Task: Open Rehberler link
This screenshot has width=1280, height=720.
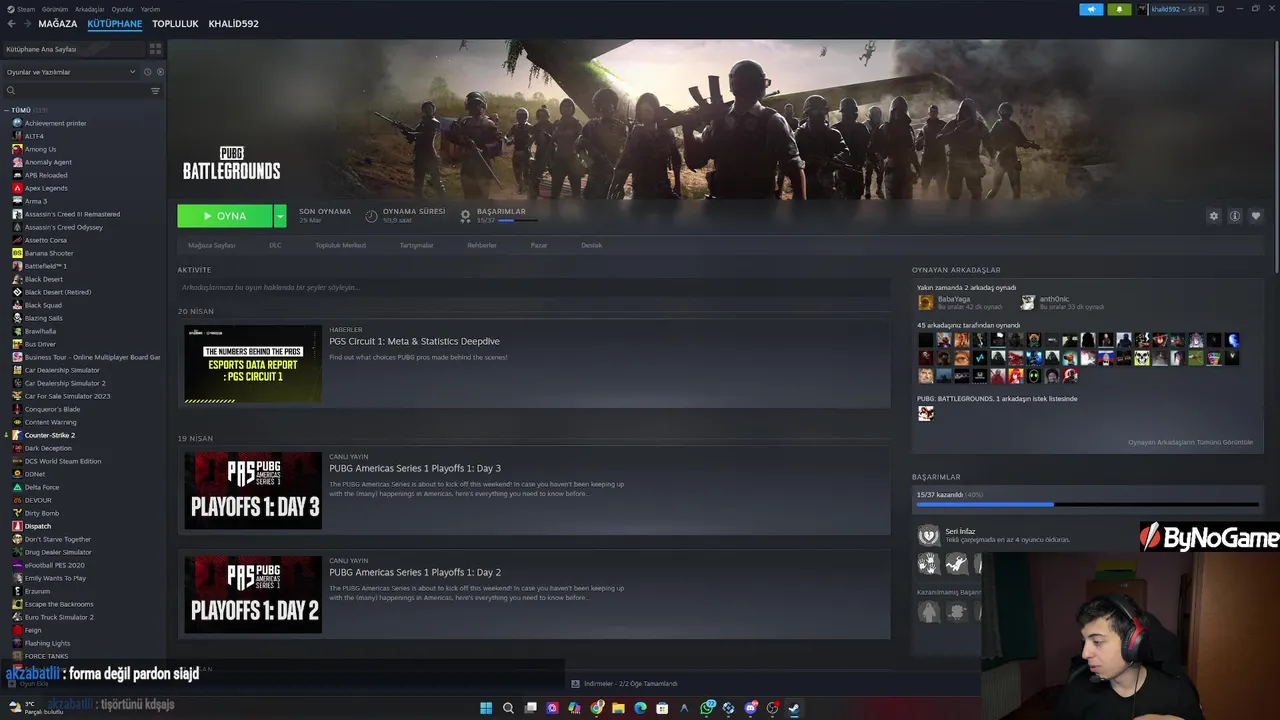Action: tap(482, 245)
